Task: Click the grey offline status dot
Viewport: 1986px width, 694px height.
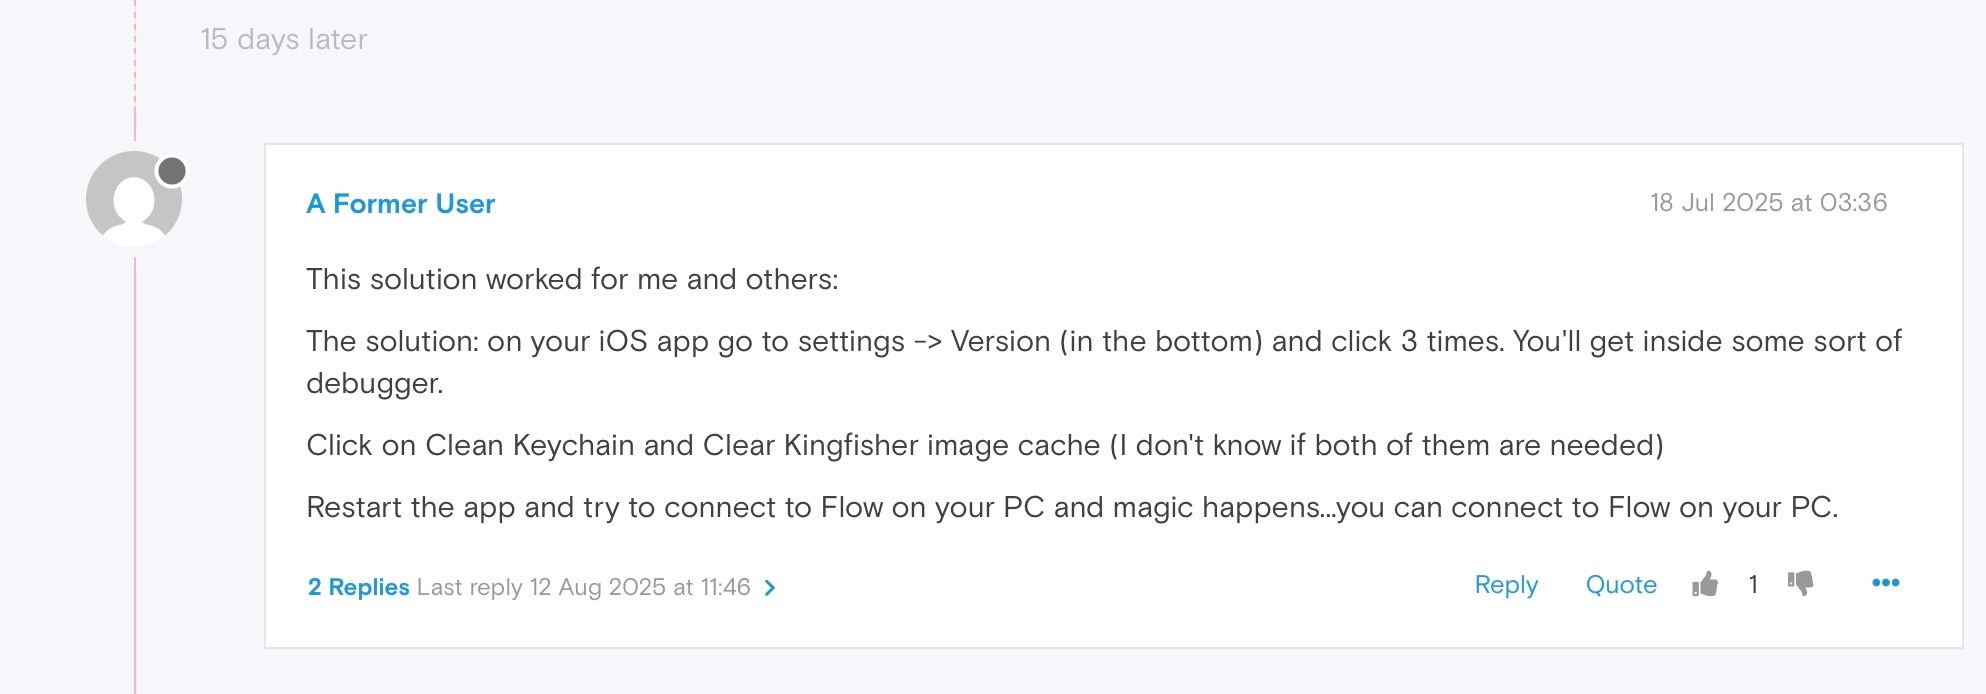Action: click(x=172, y=171)
